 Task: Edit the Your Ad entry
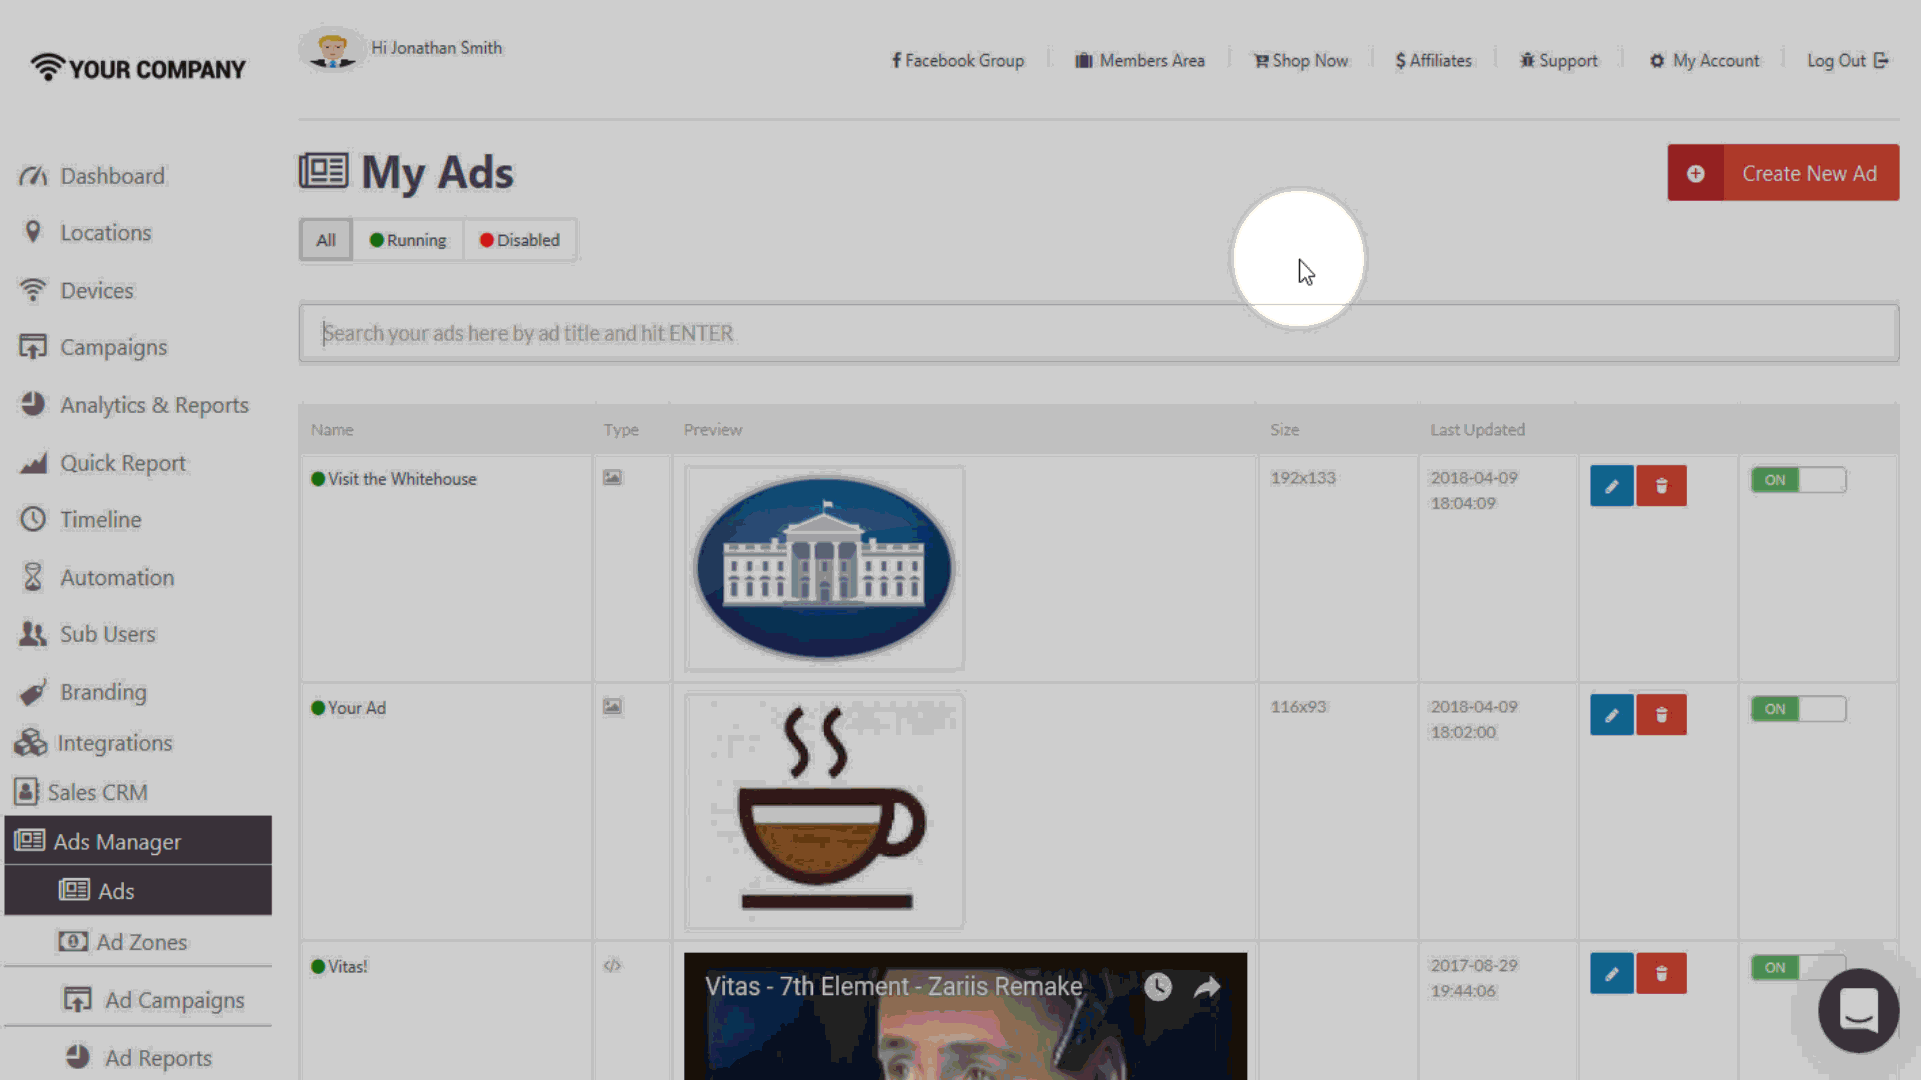[x=1612, y=715]
